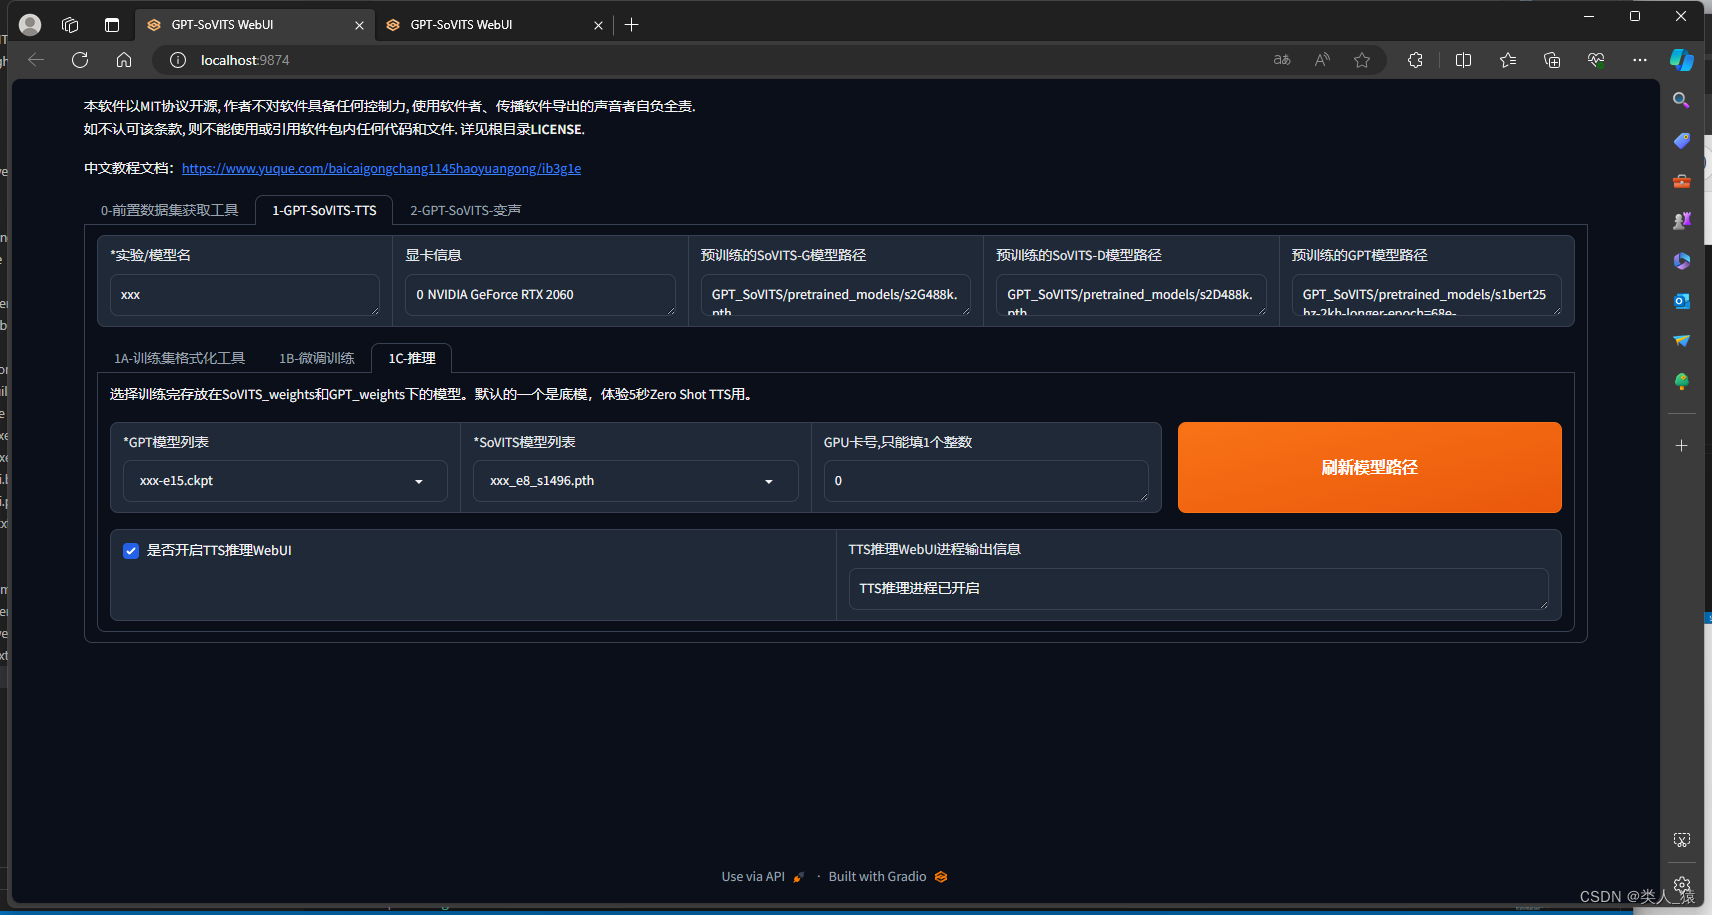The height and width of the screenshot is (915, 1712).
Task: Open browser essentials heart icon
Action: pyautogui.click(x=1596, y=60)
